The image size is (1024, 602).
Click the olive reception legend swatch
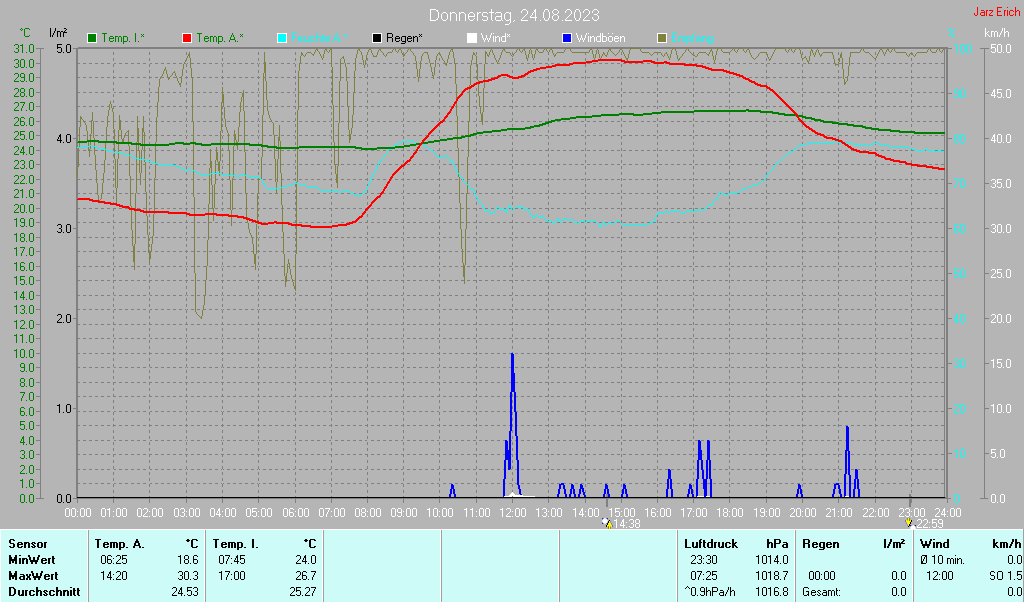(661, 38)
